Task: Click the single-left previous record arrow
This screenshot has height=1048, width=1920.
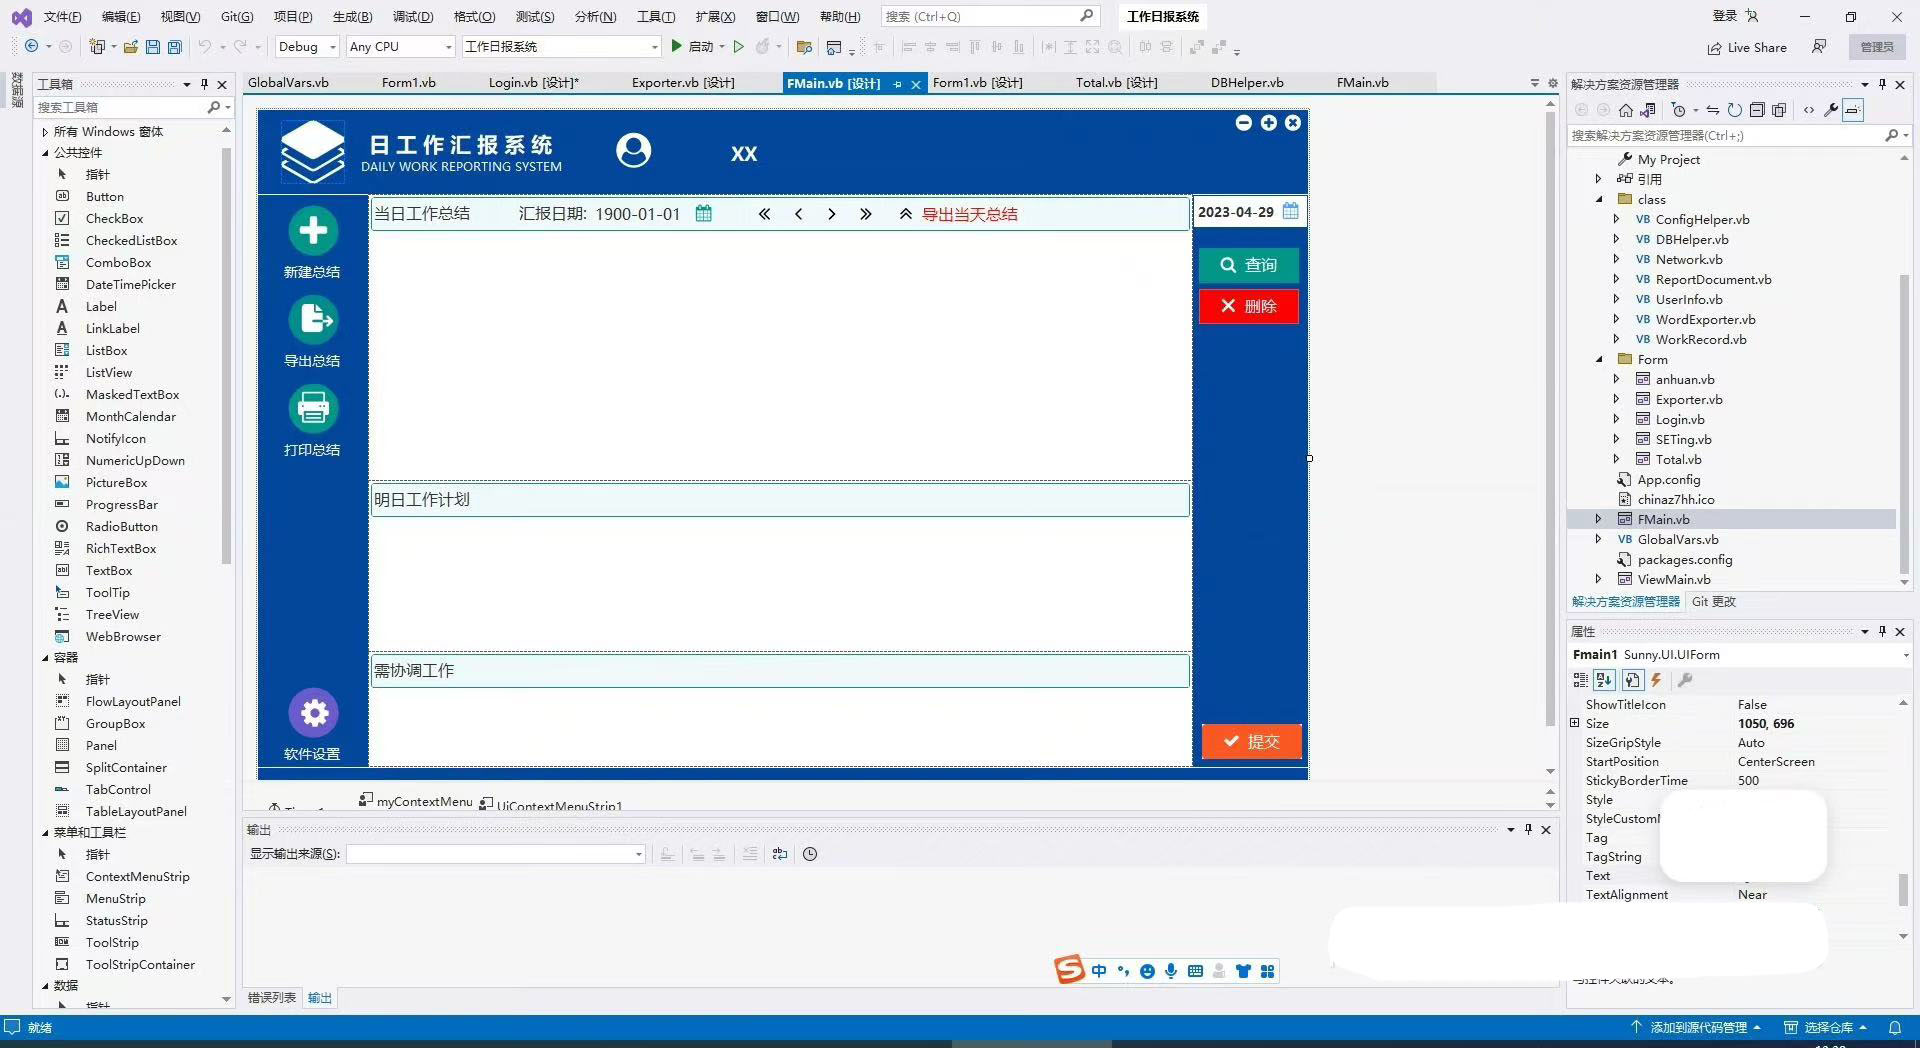Action: click(798, 214)
